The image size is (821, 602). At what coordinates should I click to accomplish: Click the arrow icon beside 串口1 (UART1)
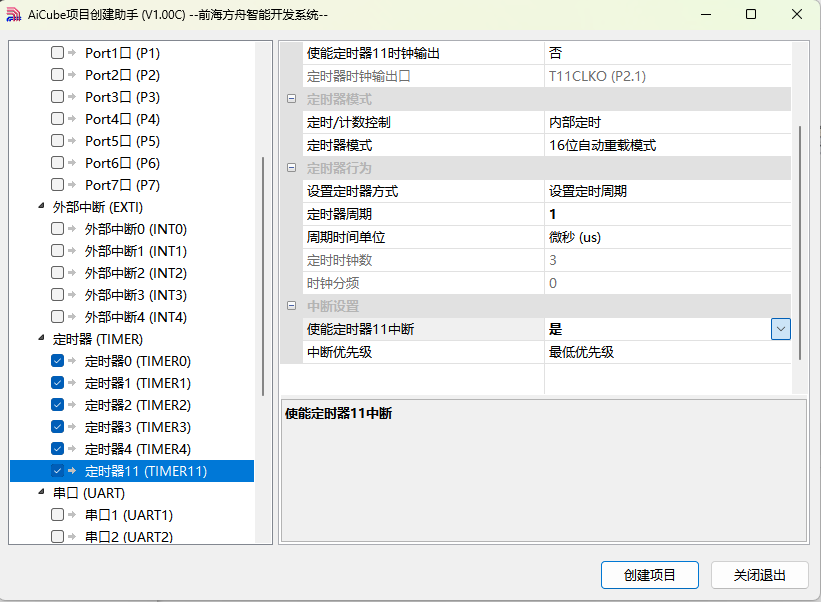pos(72,515)
